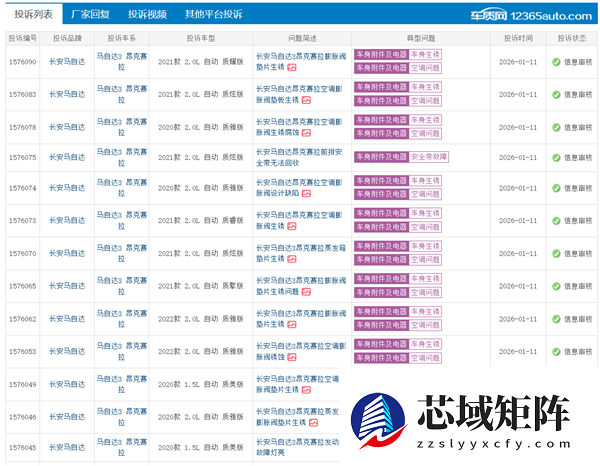Click the 车身附件及电器 label in row 1576075
The width and height of the screenshot is (600, 466).
382,157
